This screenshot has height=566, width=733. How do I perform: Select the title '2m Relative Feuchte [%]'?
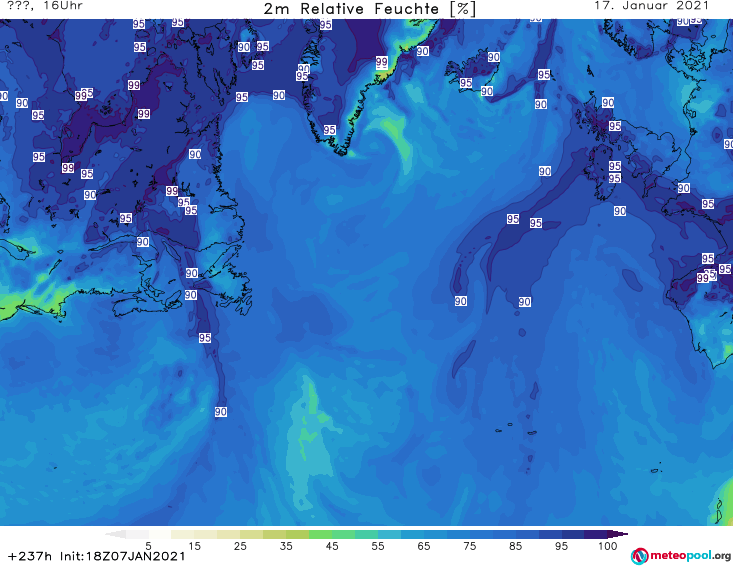[x=370, y=9]
